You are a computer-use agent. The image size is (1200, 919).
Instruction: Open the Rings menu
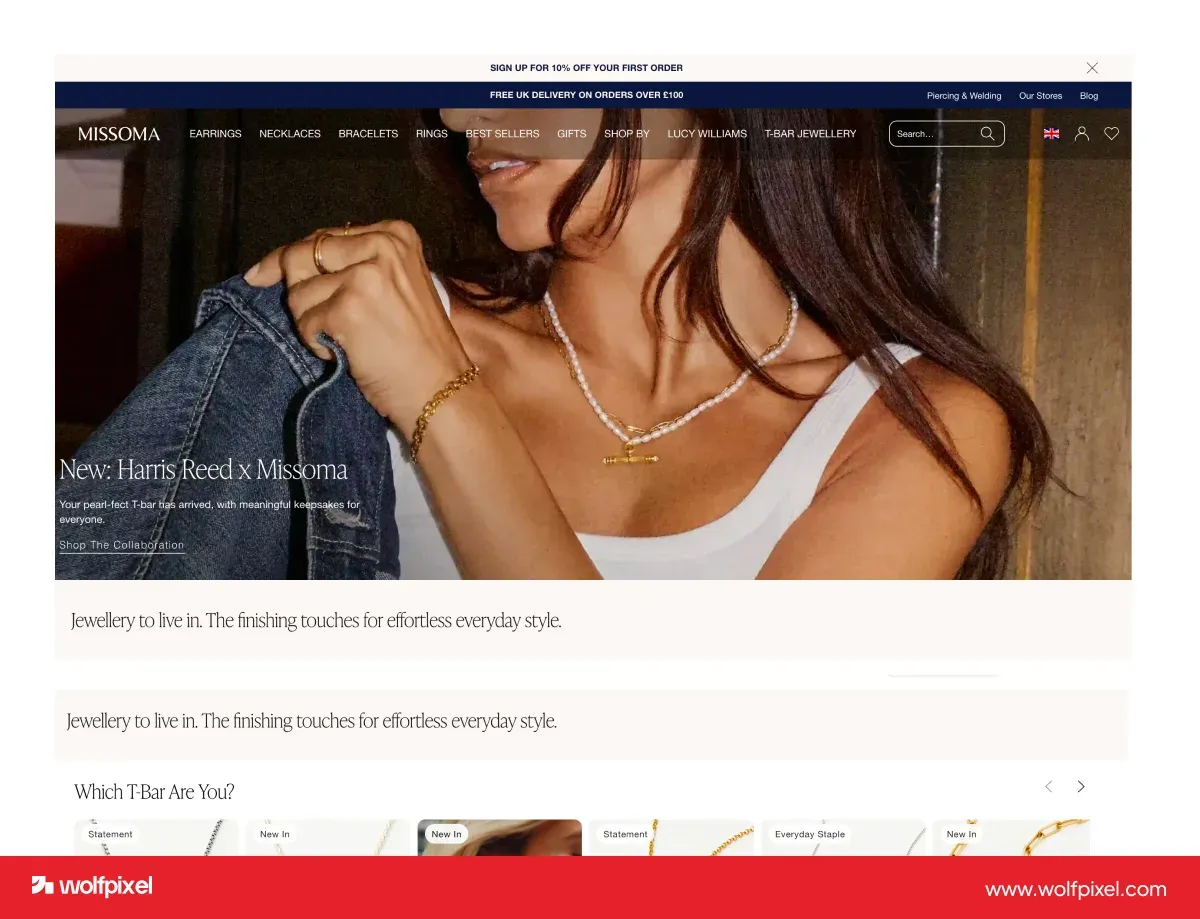432,134
